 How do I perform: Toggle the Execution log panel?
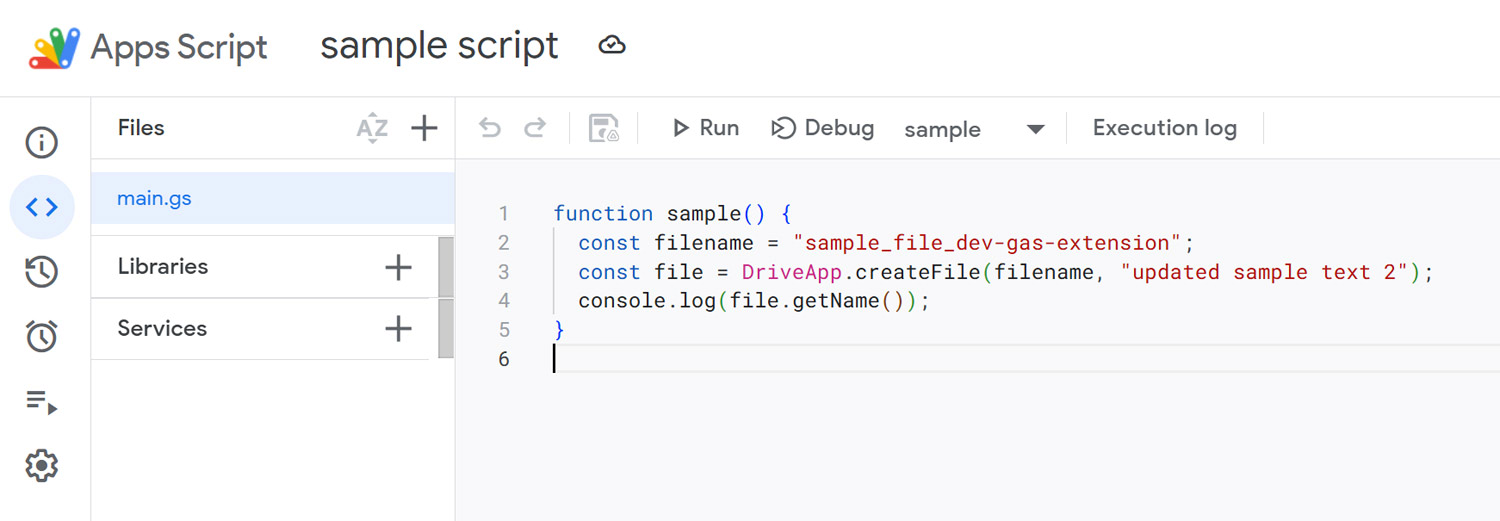coord(1164,128)
